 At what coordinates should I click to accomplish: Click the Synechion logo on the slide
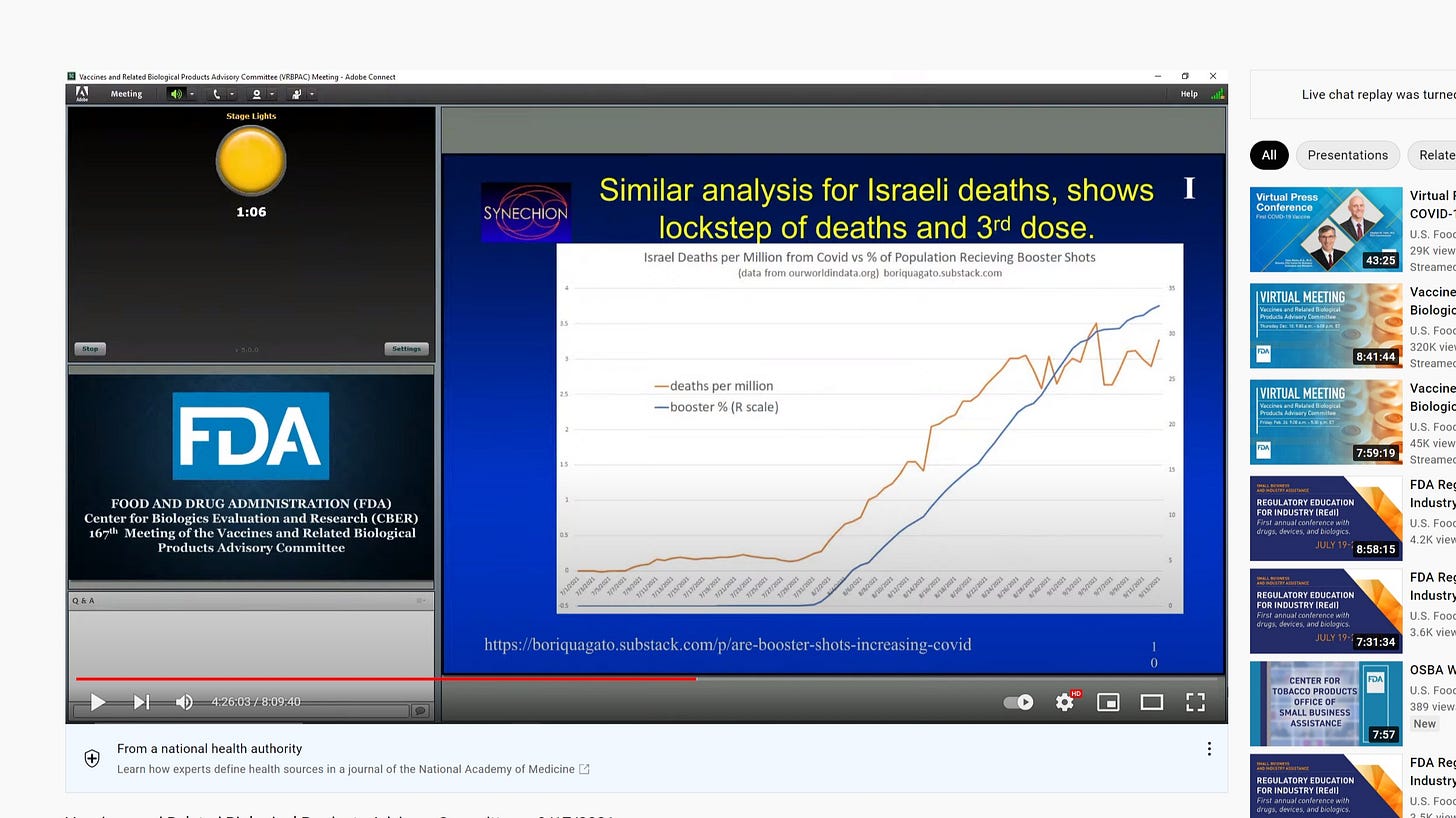(526, 212)
